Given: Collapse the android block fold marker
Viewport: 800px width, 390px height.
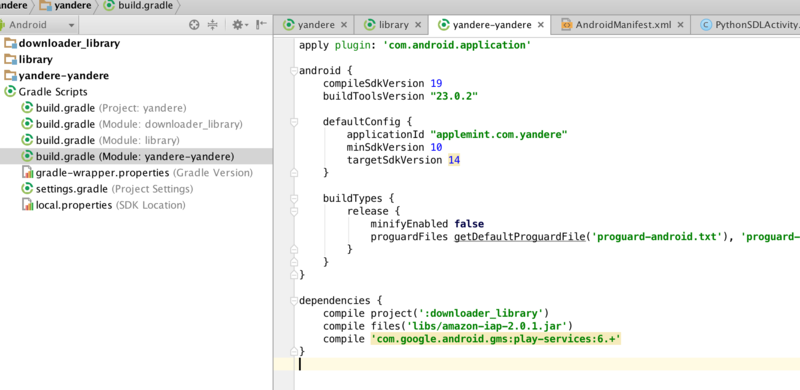Looking at the screenshot, I should (x=293, y=71).
